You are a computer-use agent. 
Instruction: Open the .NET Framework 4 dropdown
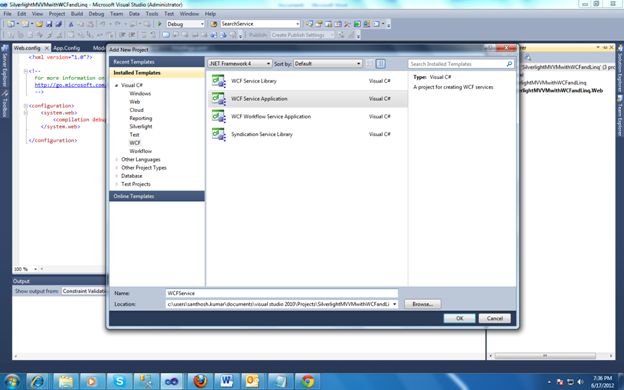[240, 64]
